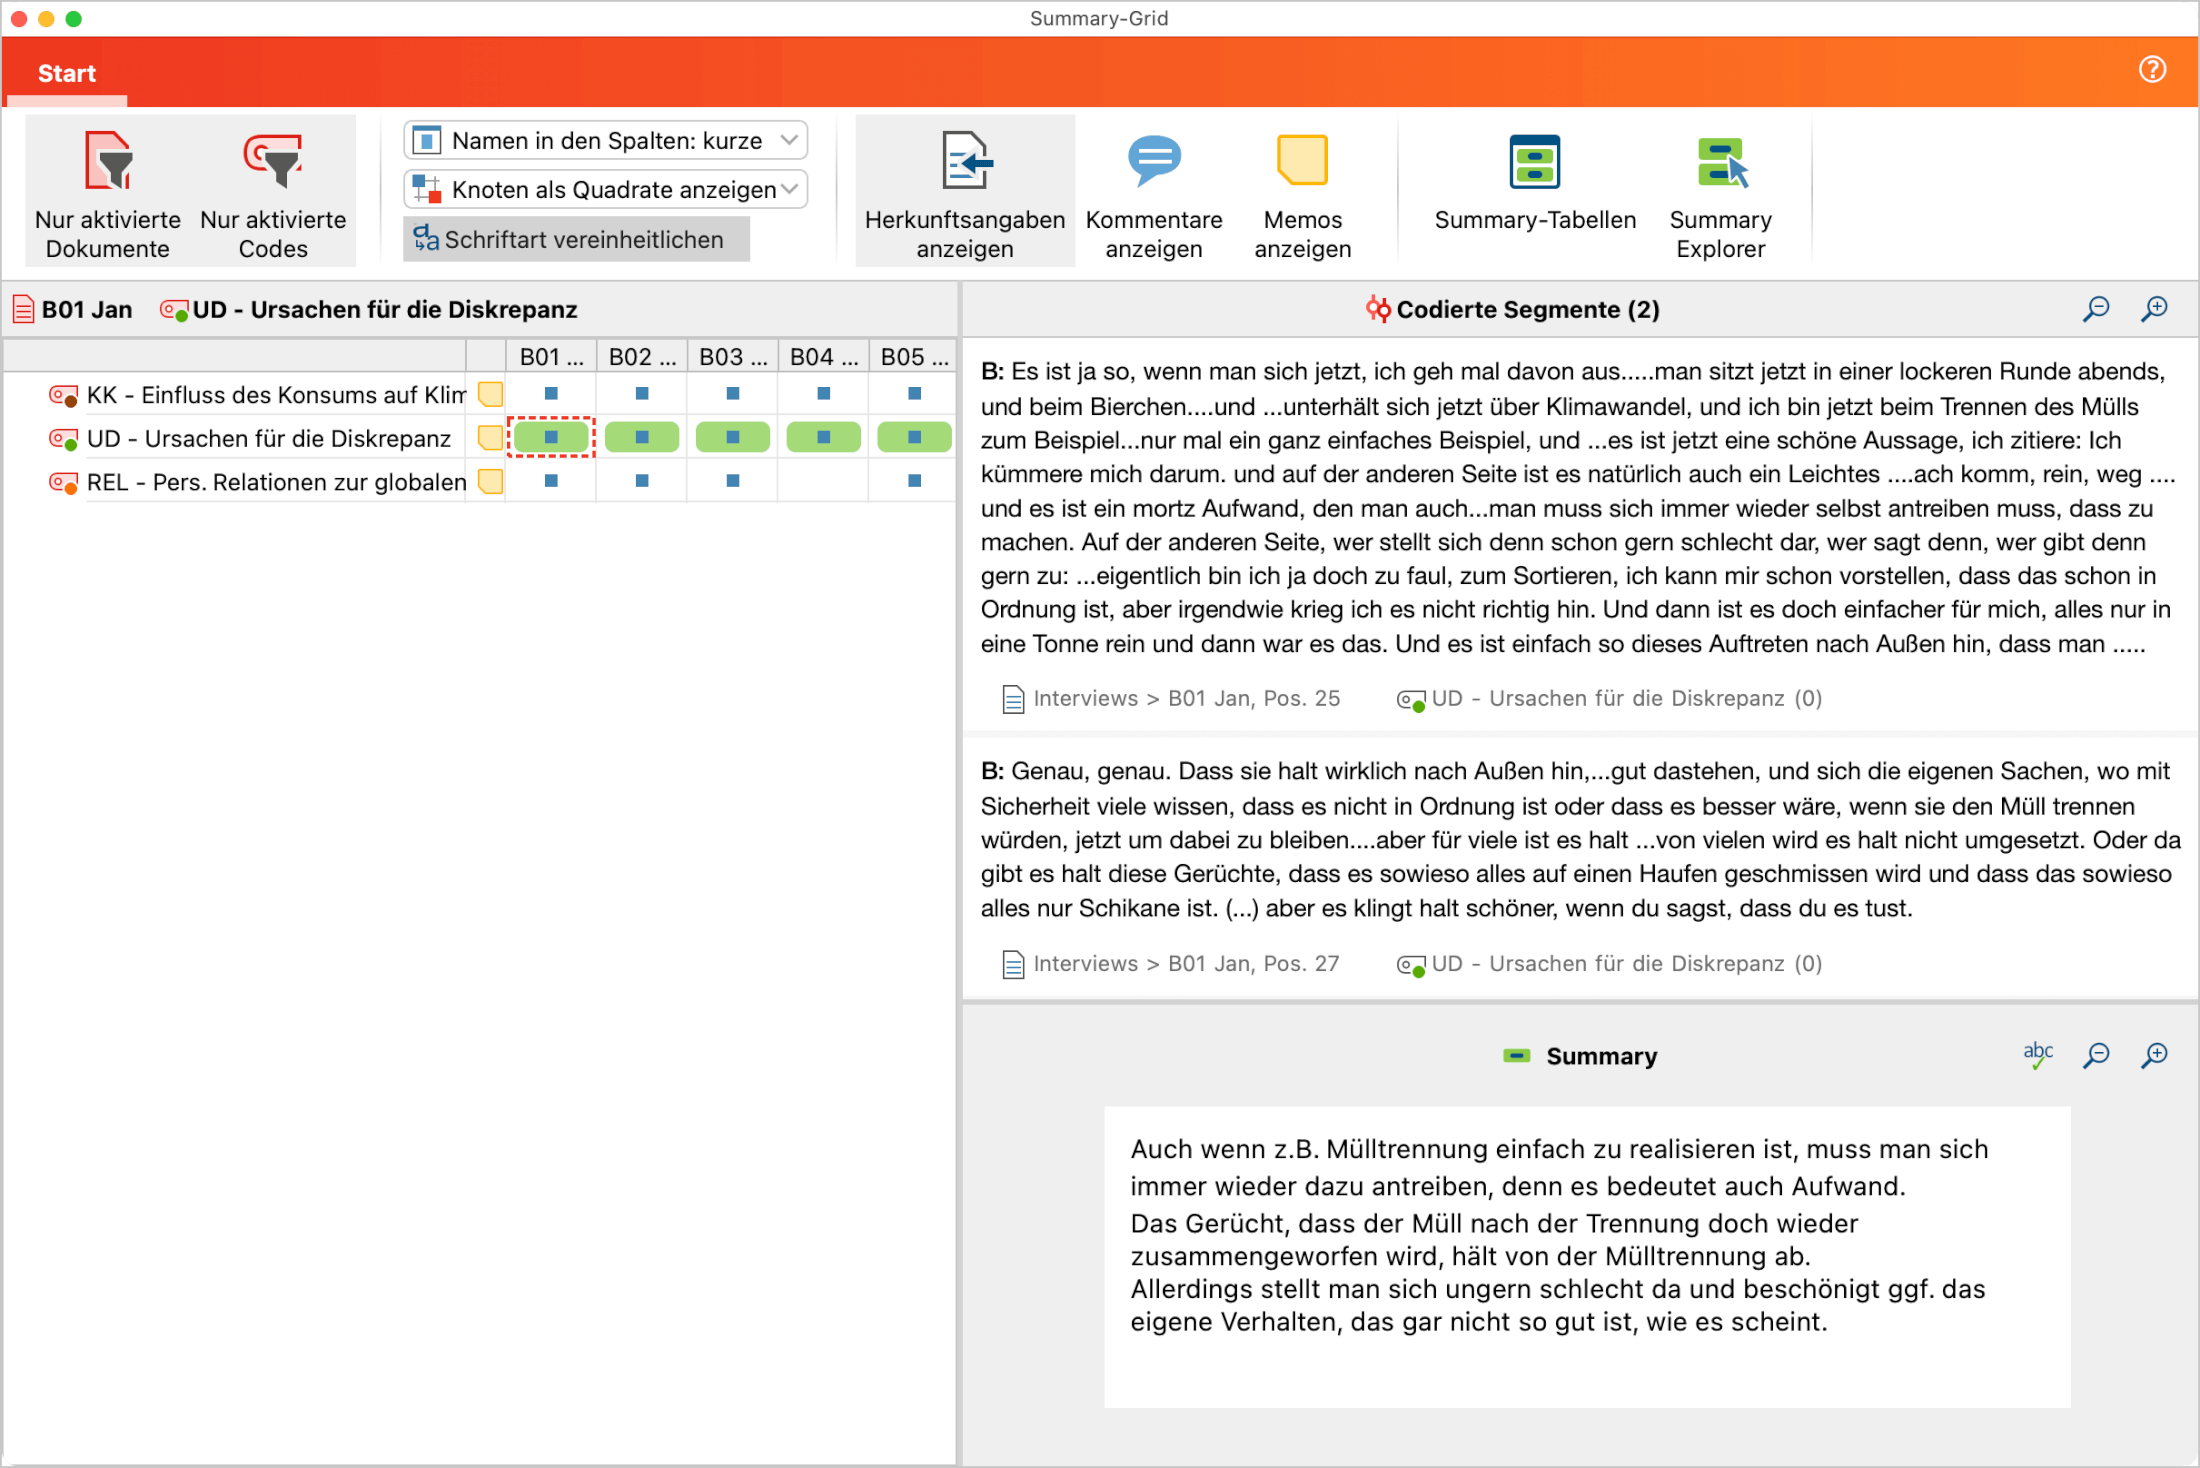Screen dimensions: 2200x1468
Task: Open source link 'Interviews > B01 Jan, Pos. 25'
Action: point(1186,698)
